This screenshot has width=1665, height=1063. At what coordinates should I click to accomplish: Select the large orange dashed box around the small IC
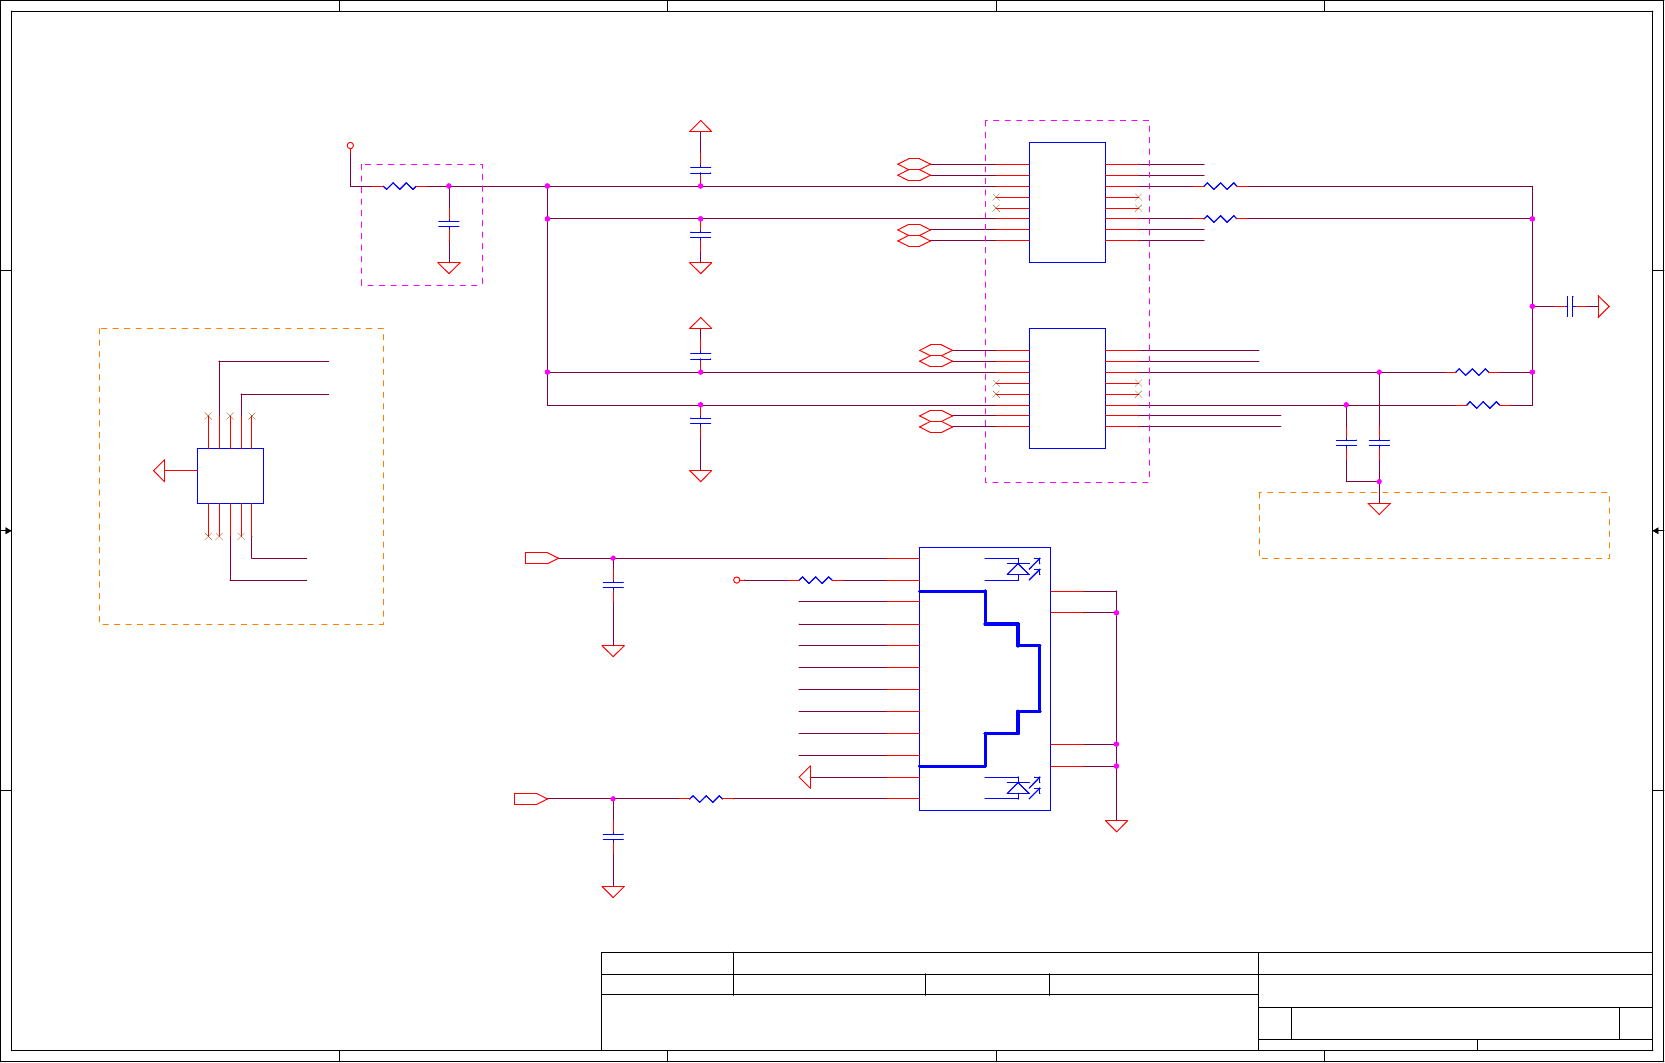(241, 476)
